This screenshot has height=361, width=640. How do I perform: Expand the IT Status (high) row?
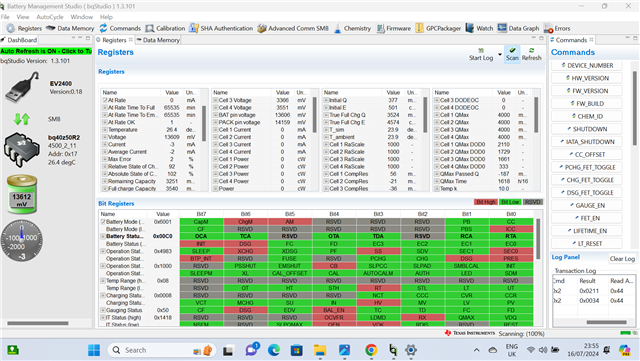(103, 317)
